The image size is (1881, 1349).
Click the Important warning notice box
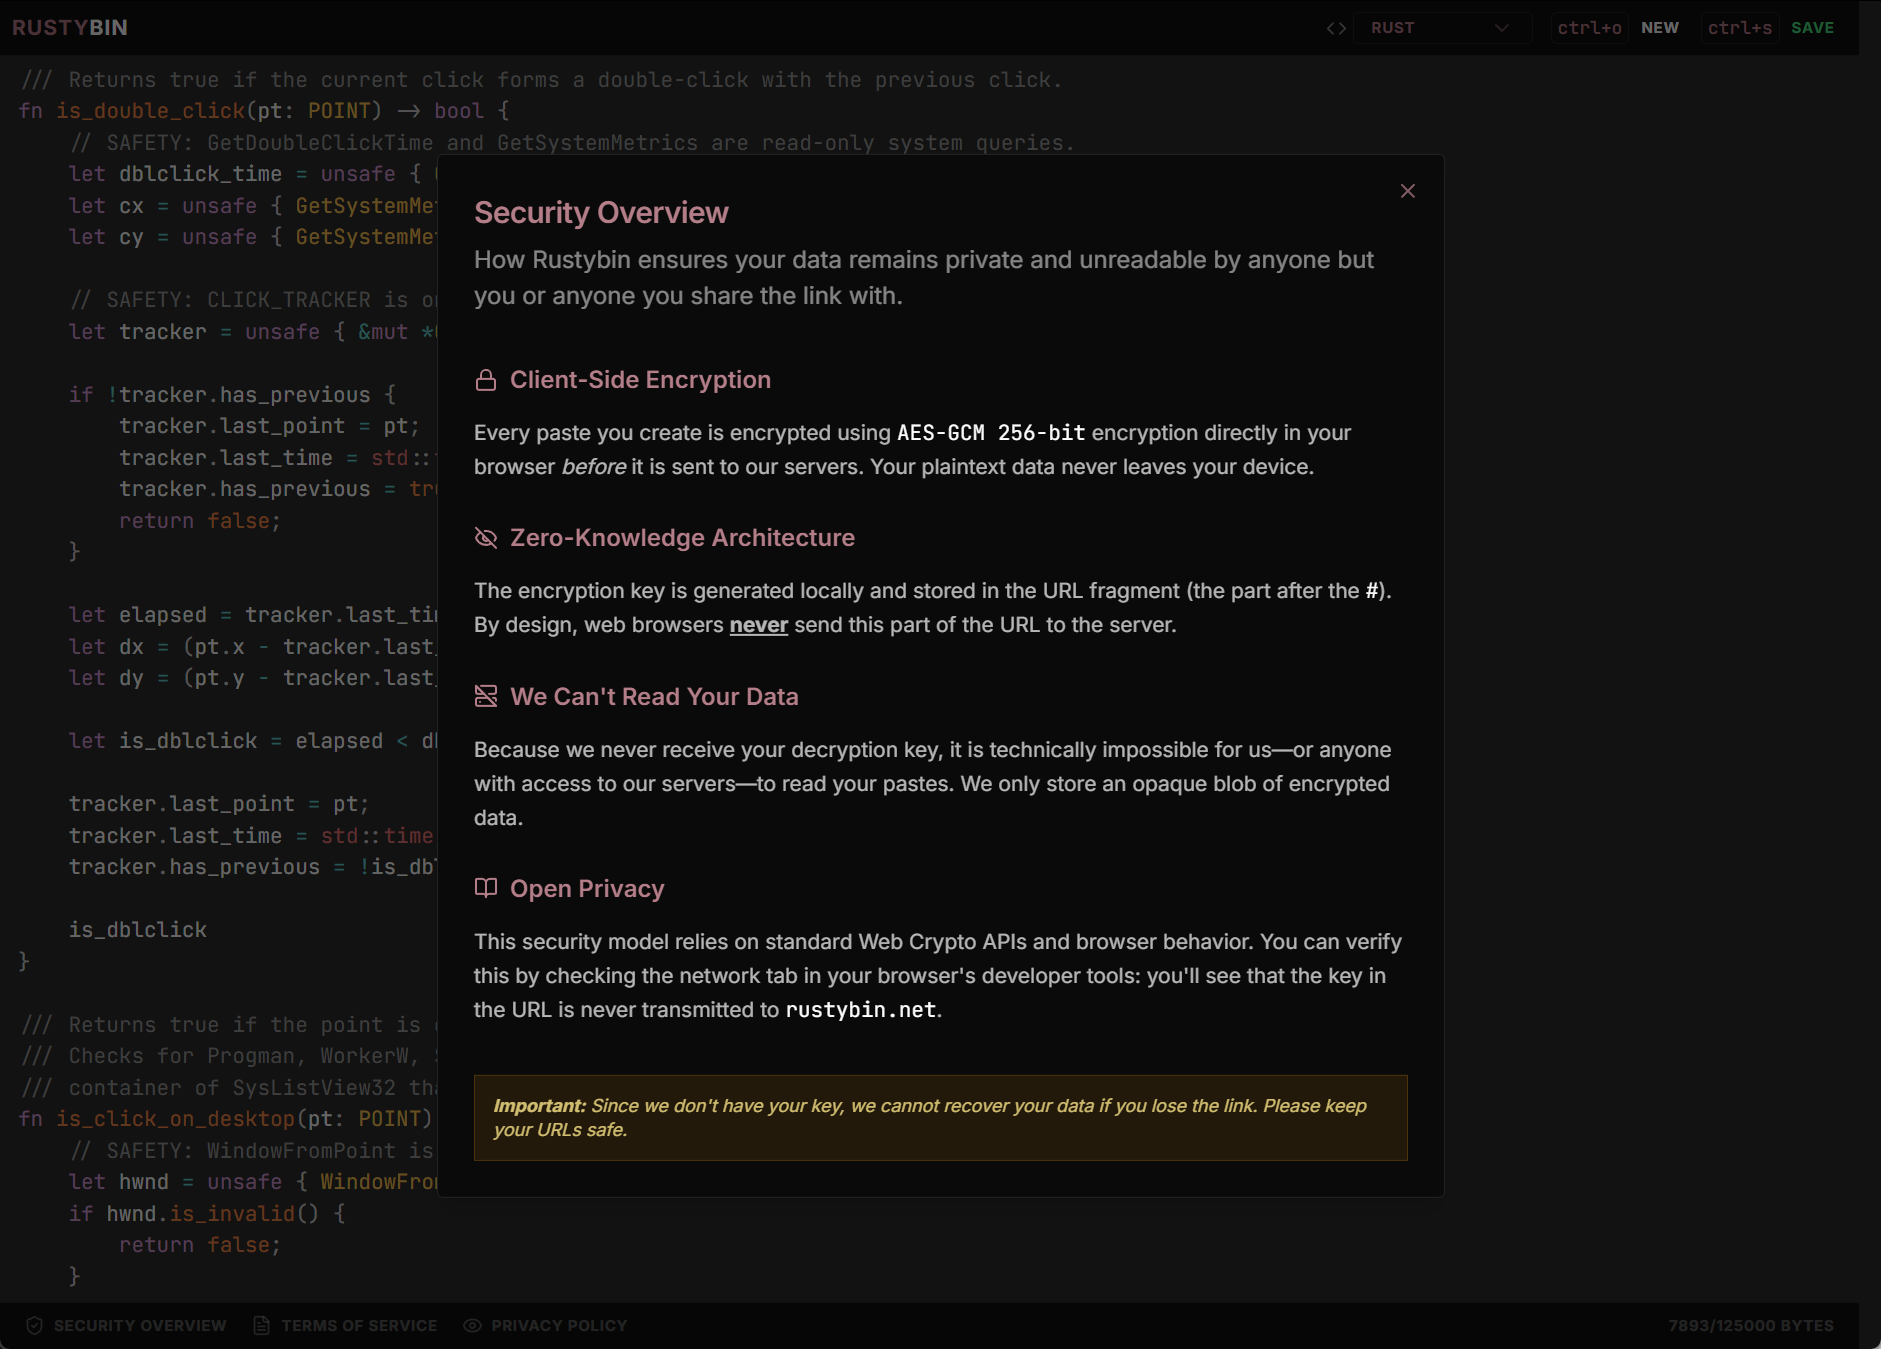(x=941, y=1118)
